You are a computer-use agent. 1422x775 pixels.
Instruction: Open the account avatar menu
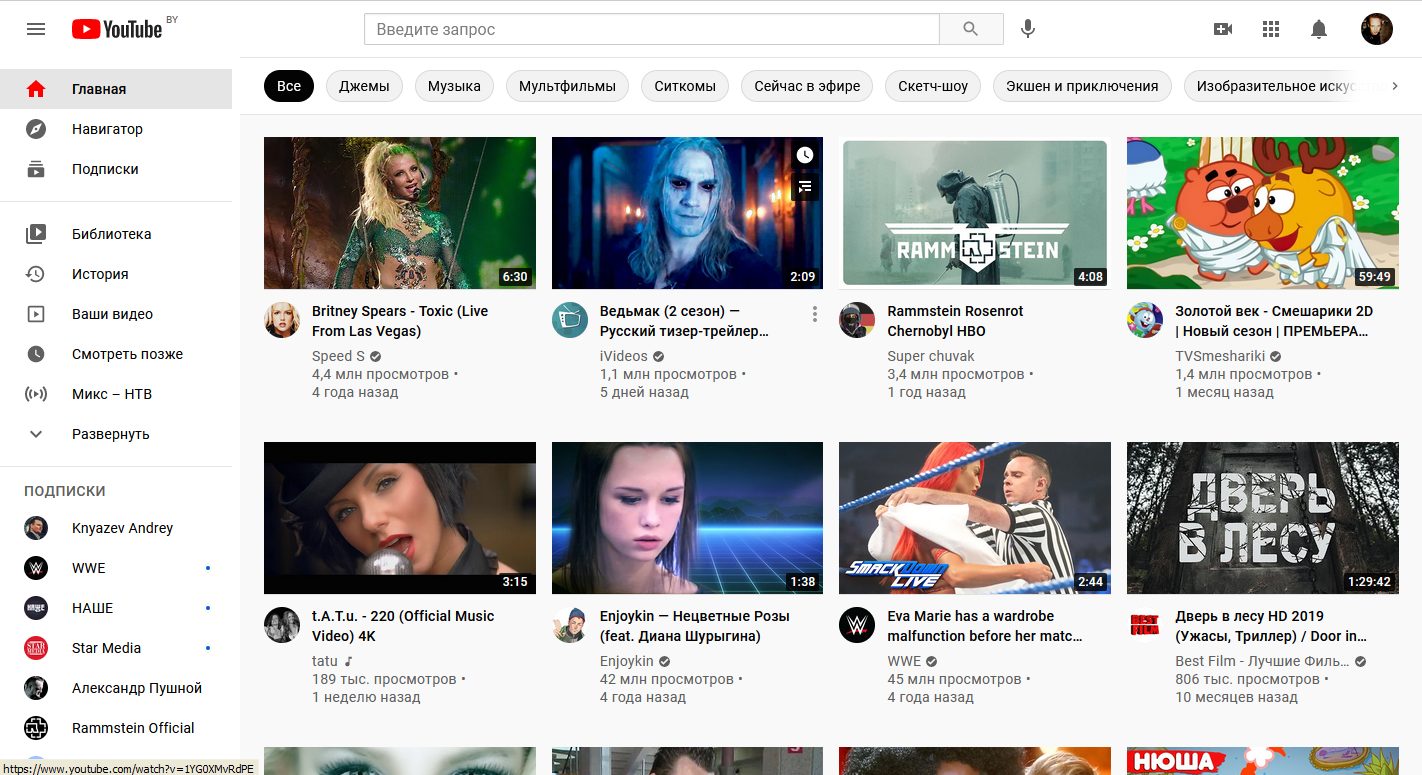pos(1377,29)
